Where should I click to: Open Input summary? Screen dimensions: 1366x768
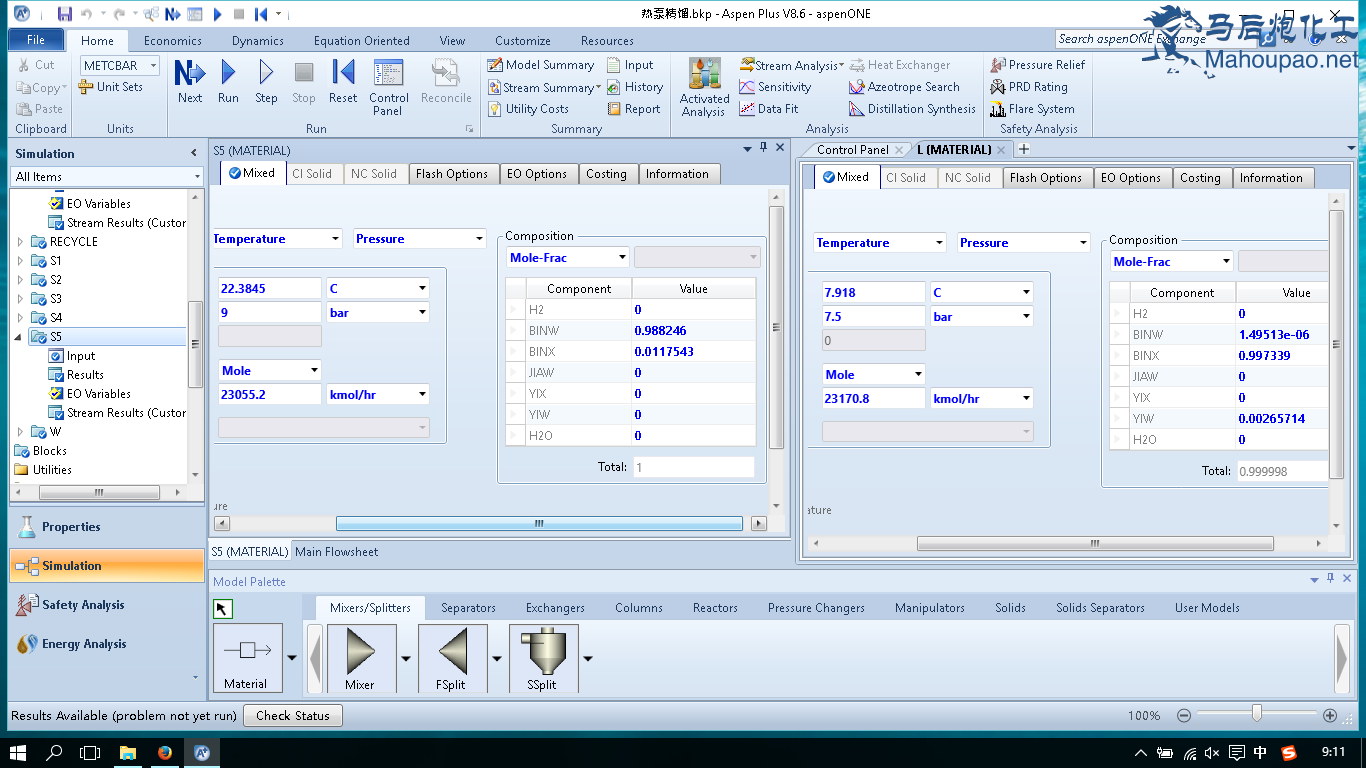point(630,65)
